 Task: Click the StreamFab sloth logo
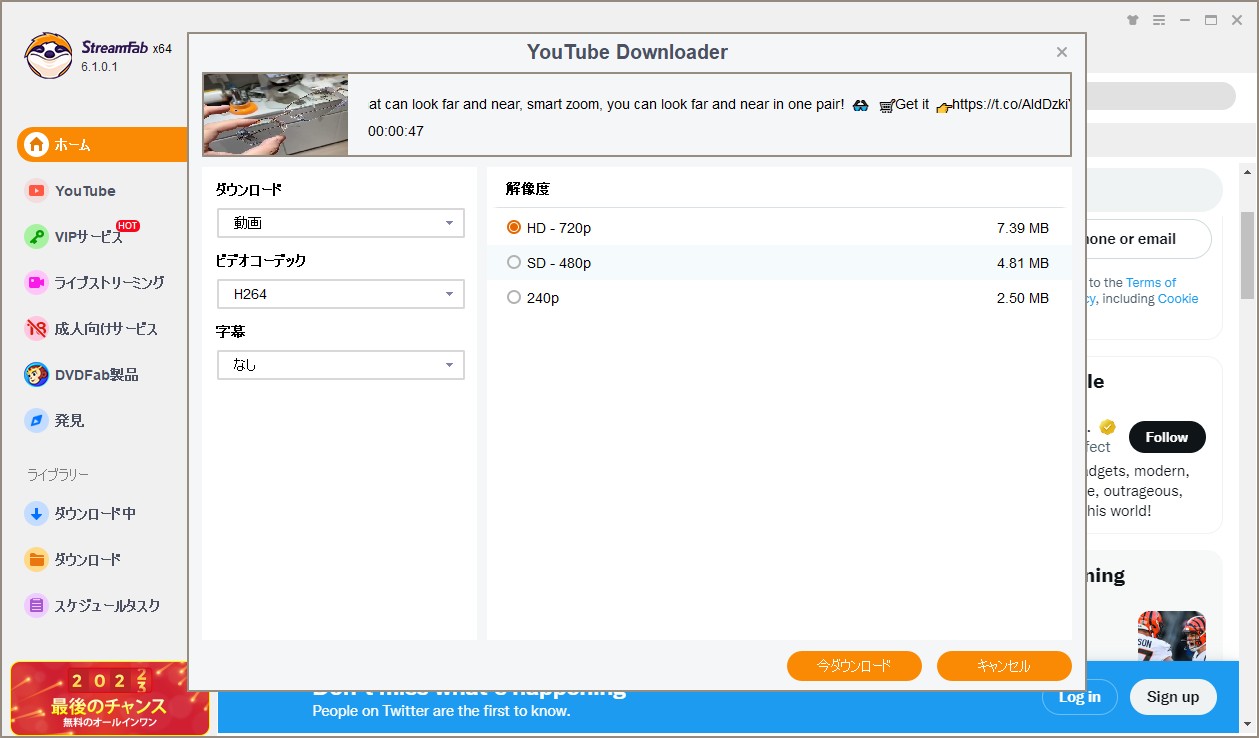tap(48, 57)
